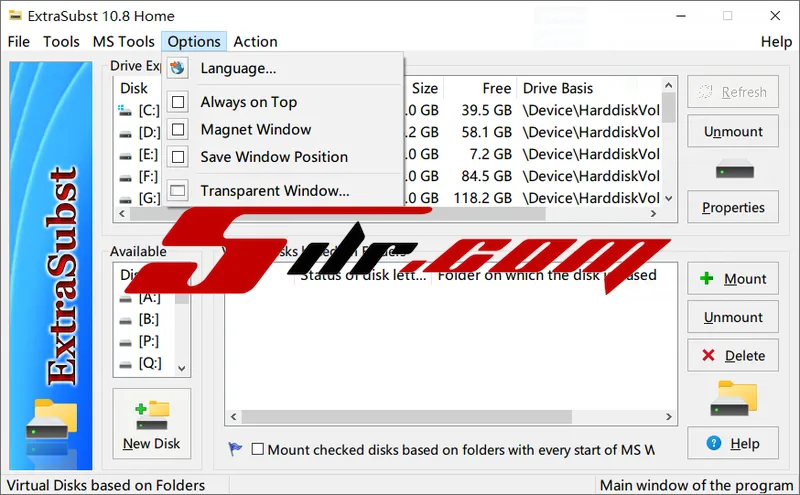Select the [P:] available letter icon
The width and height of the screenshot is (800, 495).
pyautogui.click(x=126, y=342)
